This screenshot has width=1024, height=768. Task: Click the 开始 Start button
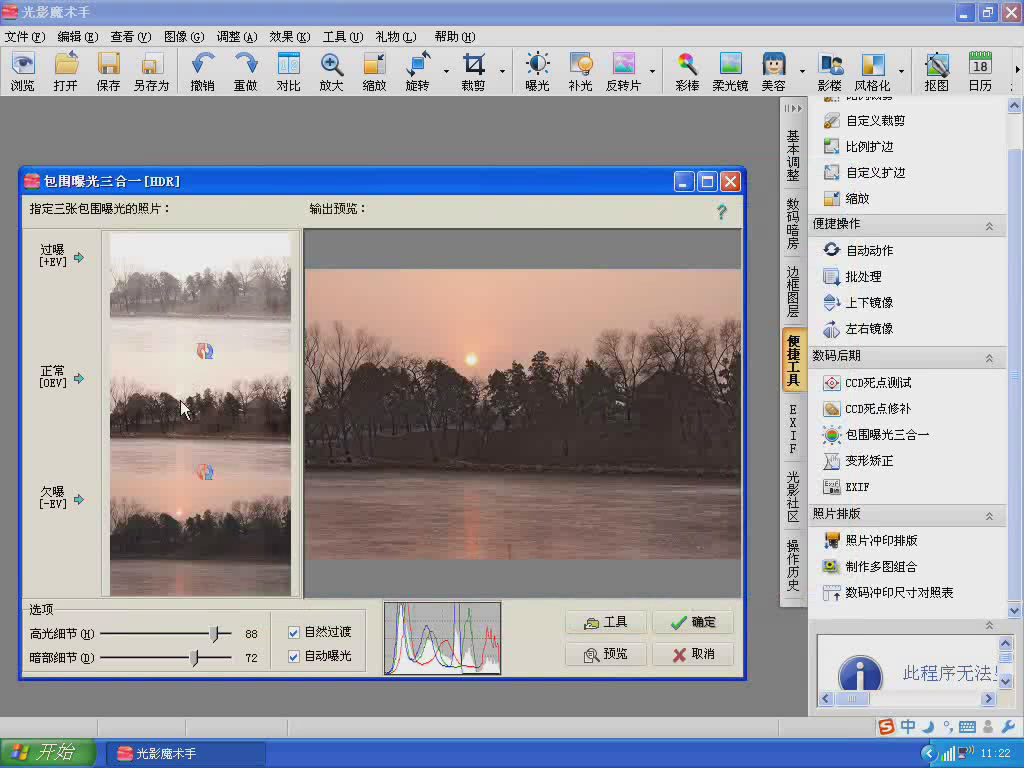pyautogui.click(x=48, y=753)
